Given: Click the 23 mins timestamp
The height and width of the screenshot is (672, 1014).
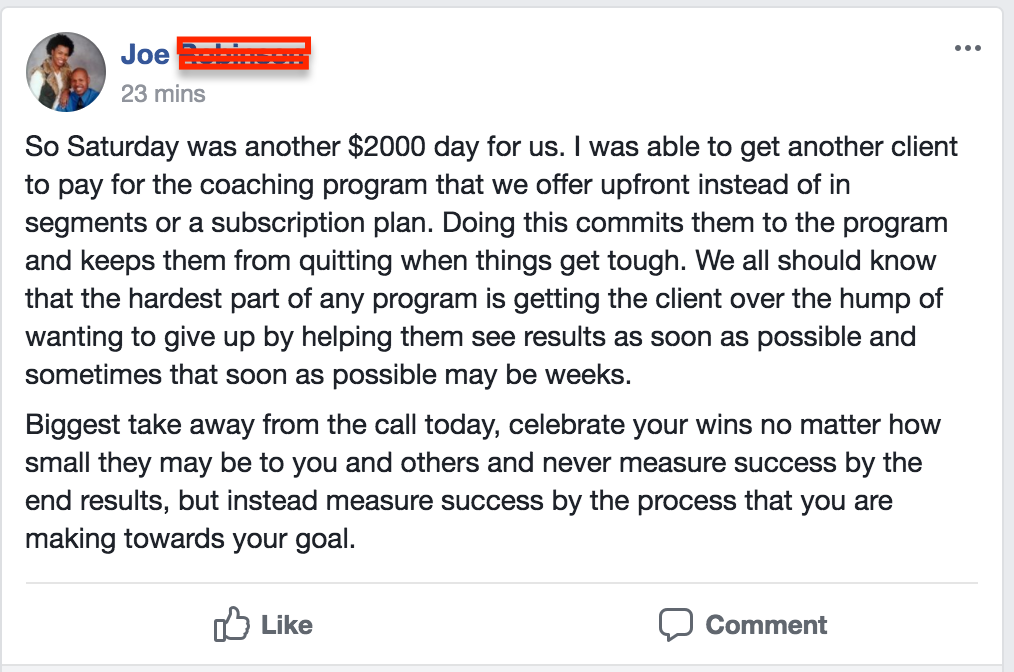Looking at the screenshot, I should [163, 94].
